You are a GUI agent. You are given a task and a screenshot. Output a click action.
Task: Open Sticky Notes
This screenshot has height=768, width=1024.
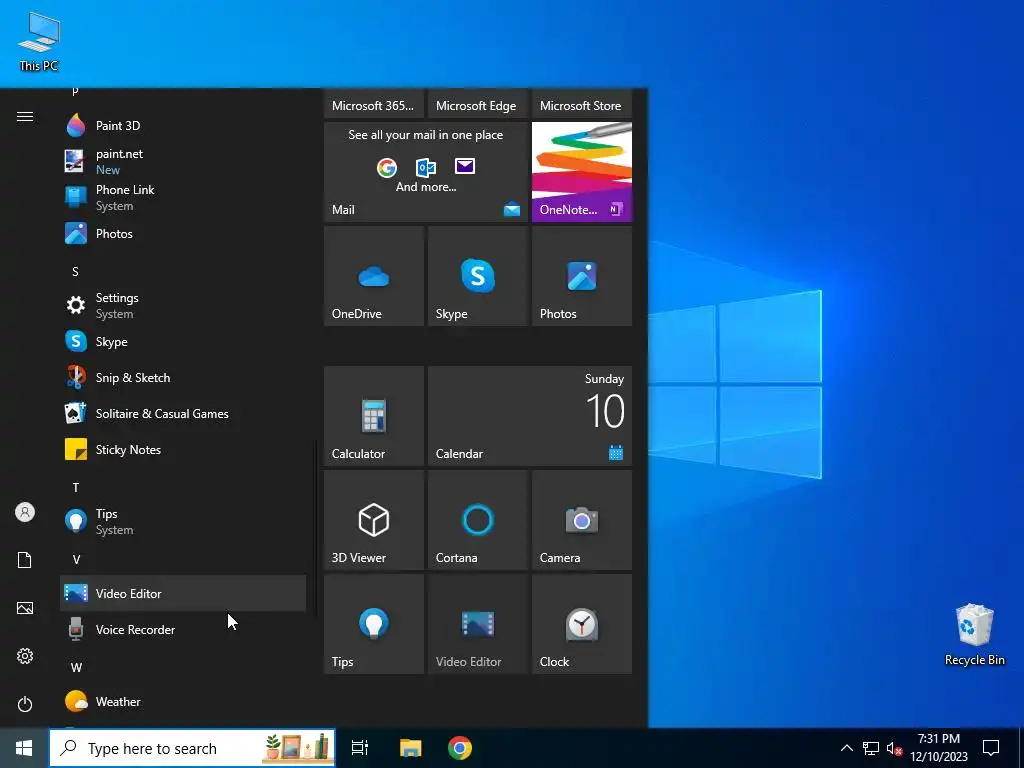coord(183,449)
